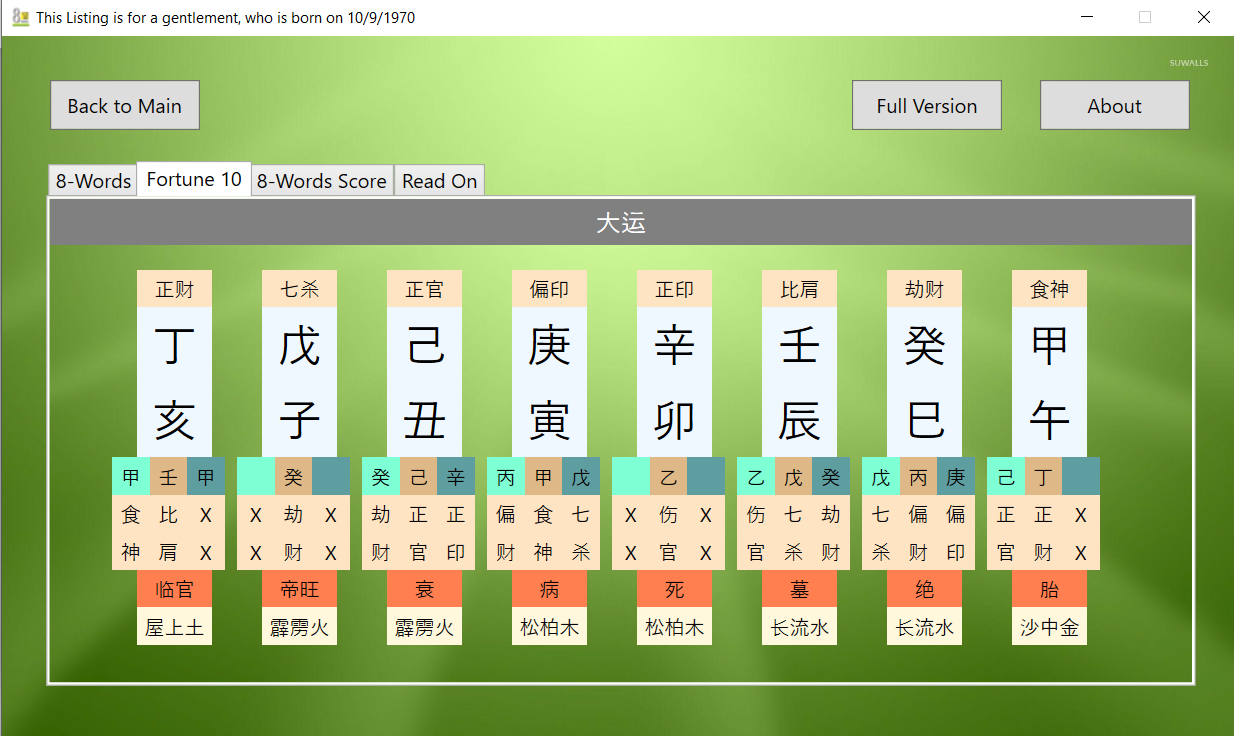Image resolution: width=1234 pixels, height=736 pixels.
Task: Click the 辰 character under 壬
Action: coord(799,420)
